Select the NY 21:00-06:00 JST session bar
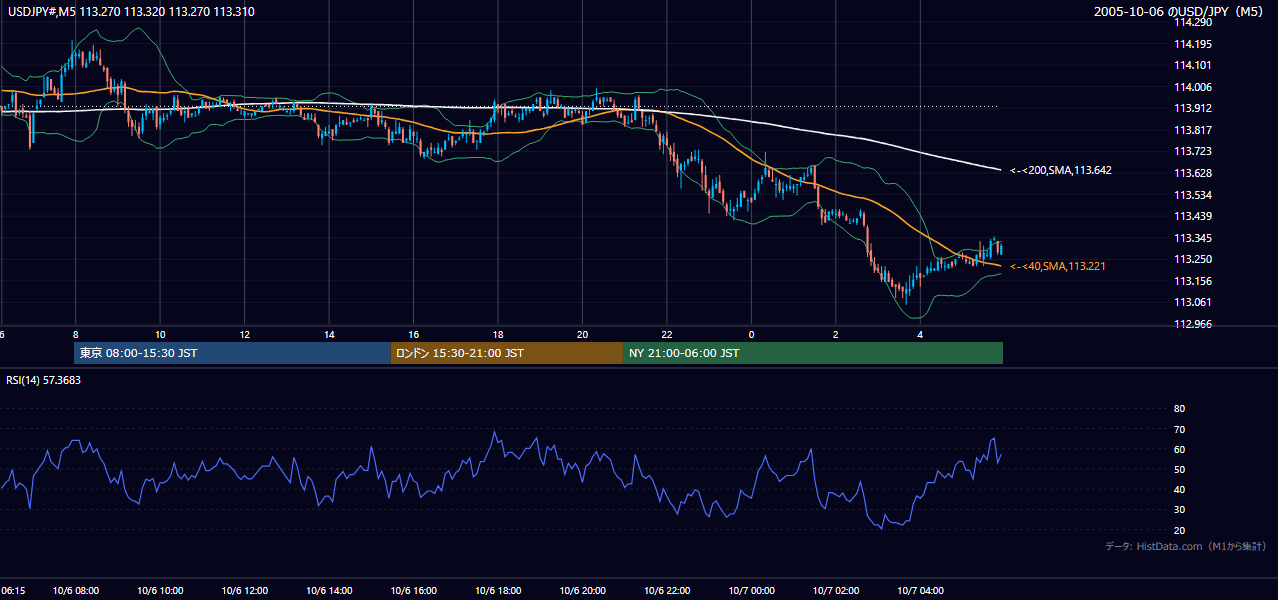The image size is (1278, 600). click(x=813, y=353)
